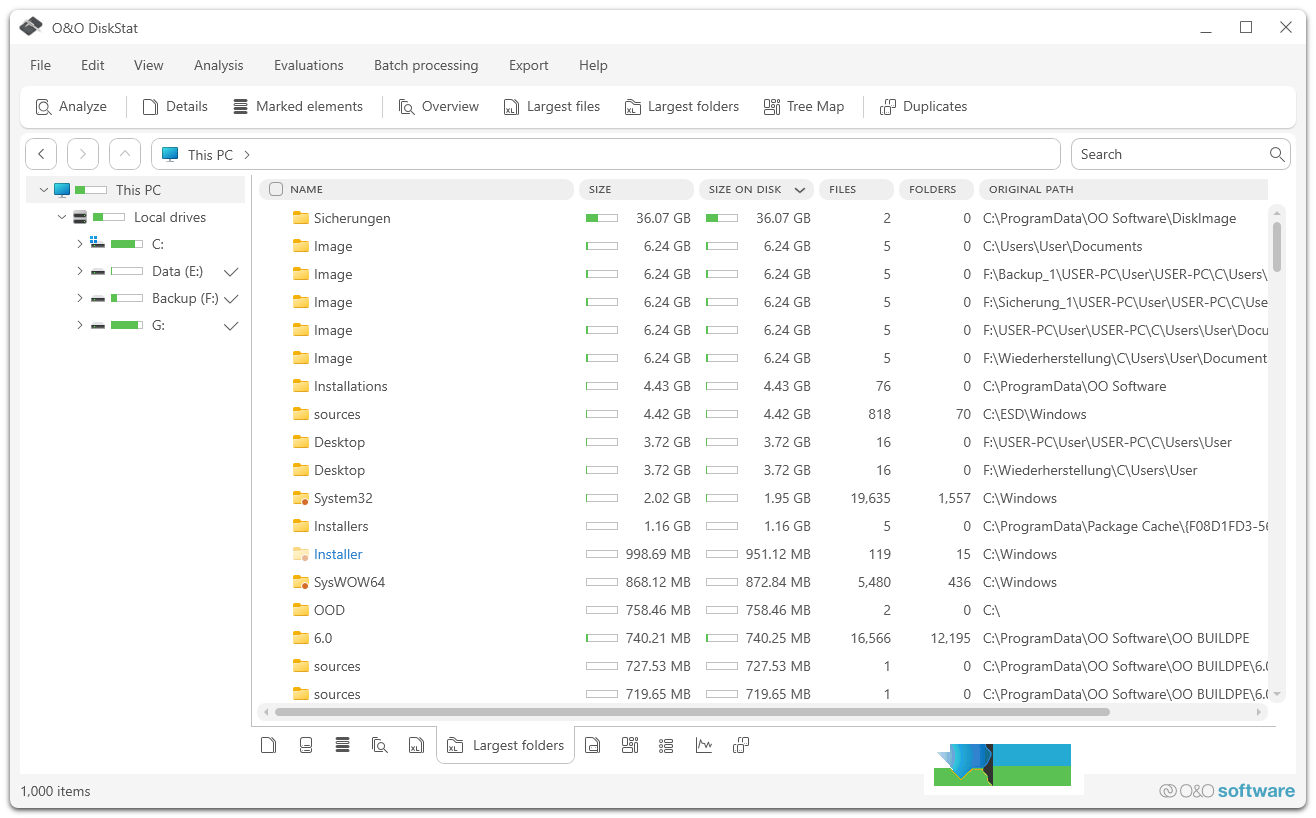Image resolution: width=1316 pixels, height=818 pixels.
Task: Click the Sicherungen folder icon
Action: click(300, 218)
